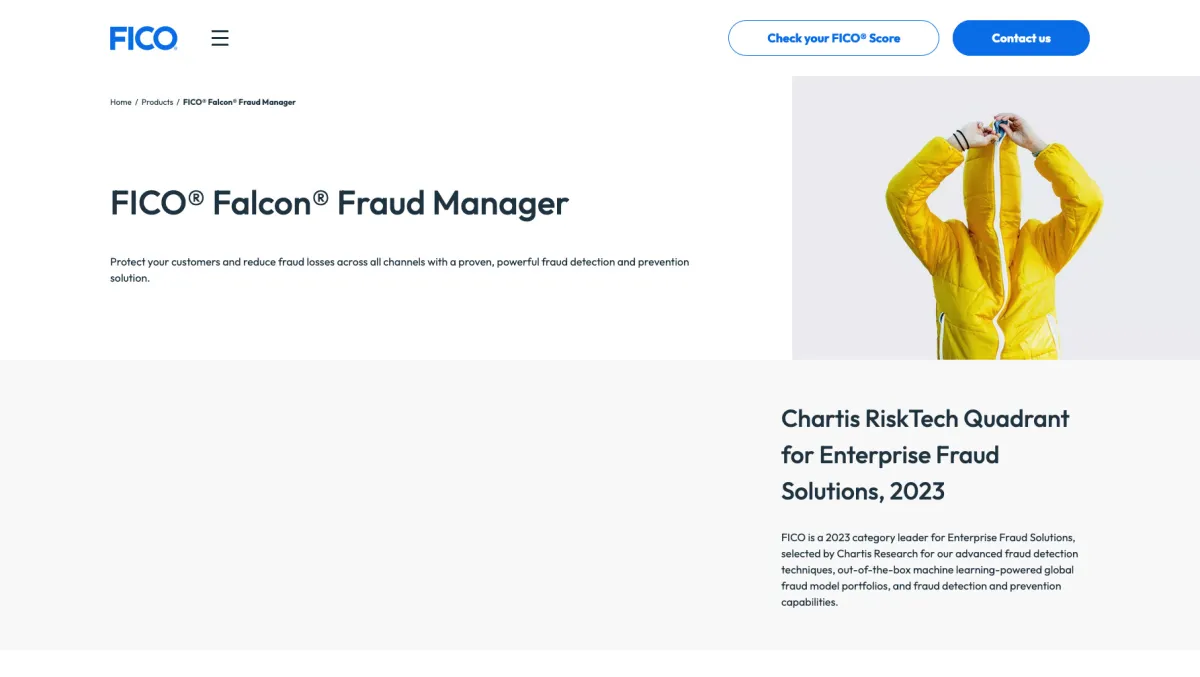The height and width of the screenshot is (677, 1200).
Task: Click the FICO Falcon Fraud Manager page heading
Action: point(339,203)
